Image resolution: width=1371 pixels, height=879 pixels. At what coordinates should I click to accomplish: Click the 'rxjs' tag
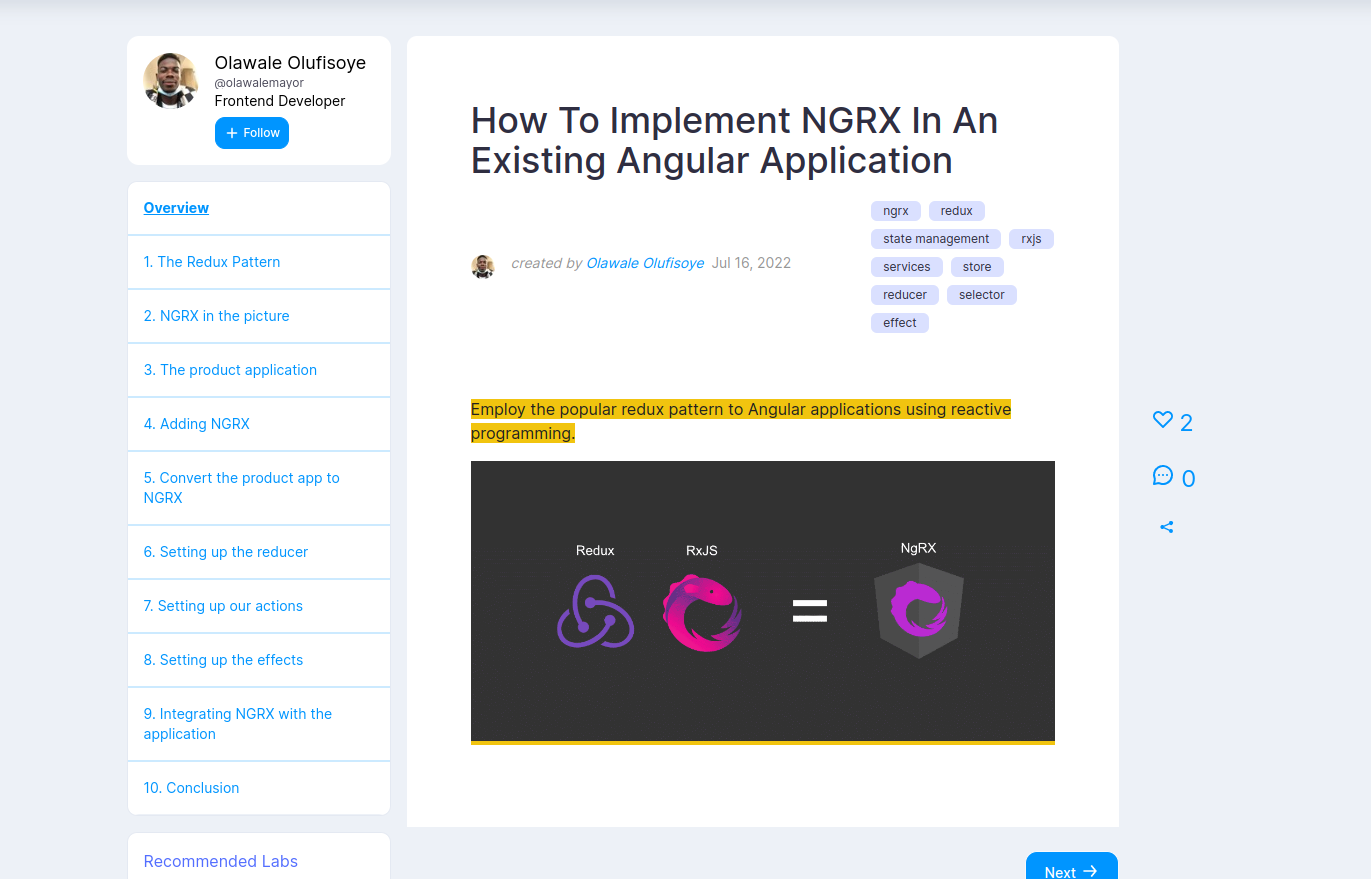pos(1032,239)
